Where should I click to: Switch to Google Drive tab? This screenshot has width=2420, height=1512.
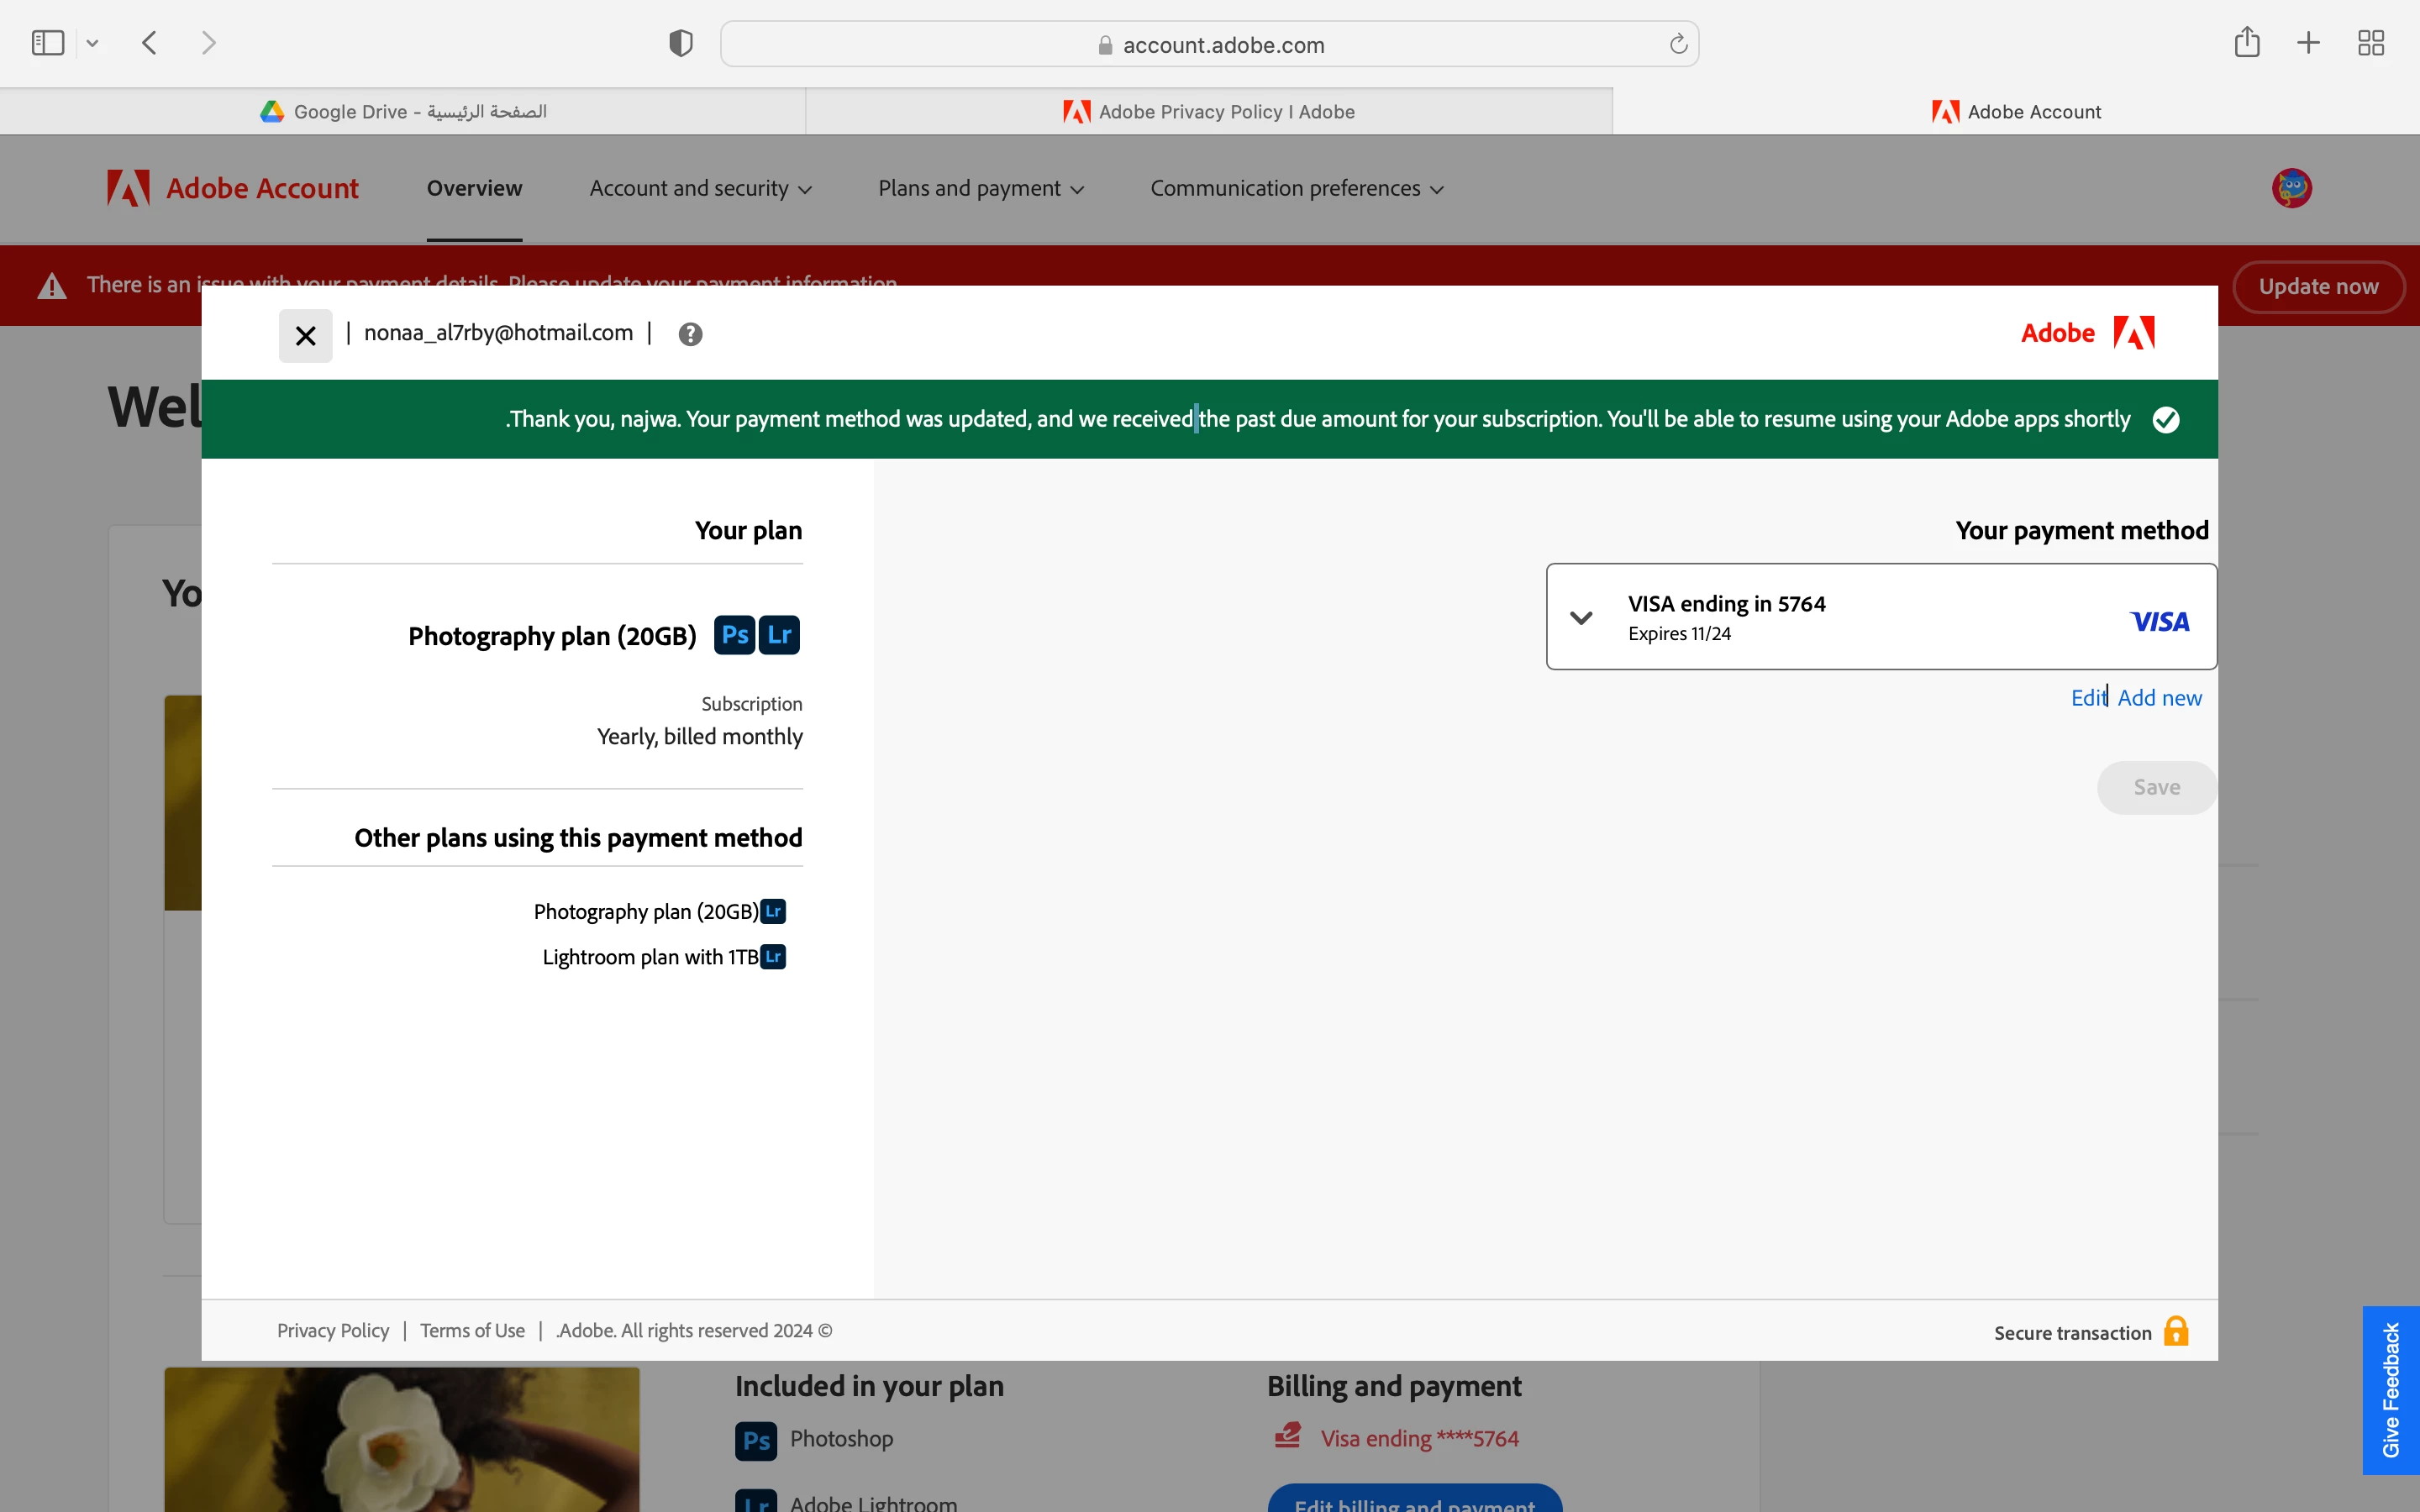click(403, 112)
